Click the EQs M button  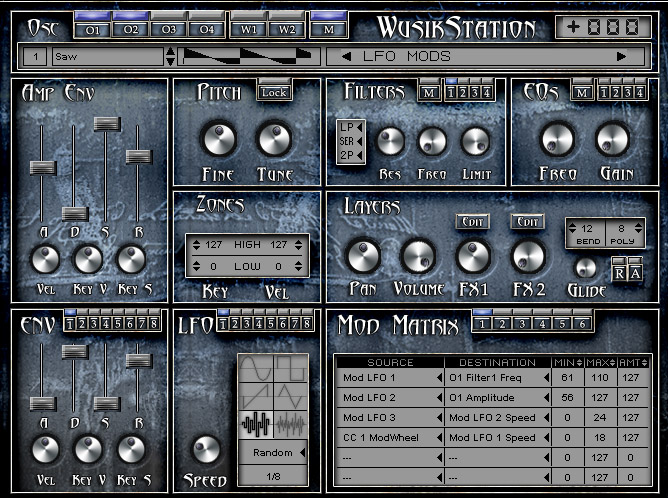(x=582, y=89)
